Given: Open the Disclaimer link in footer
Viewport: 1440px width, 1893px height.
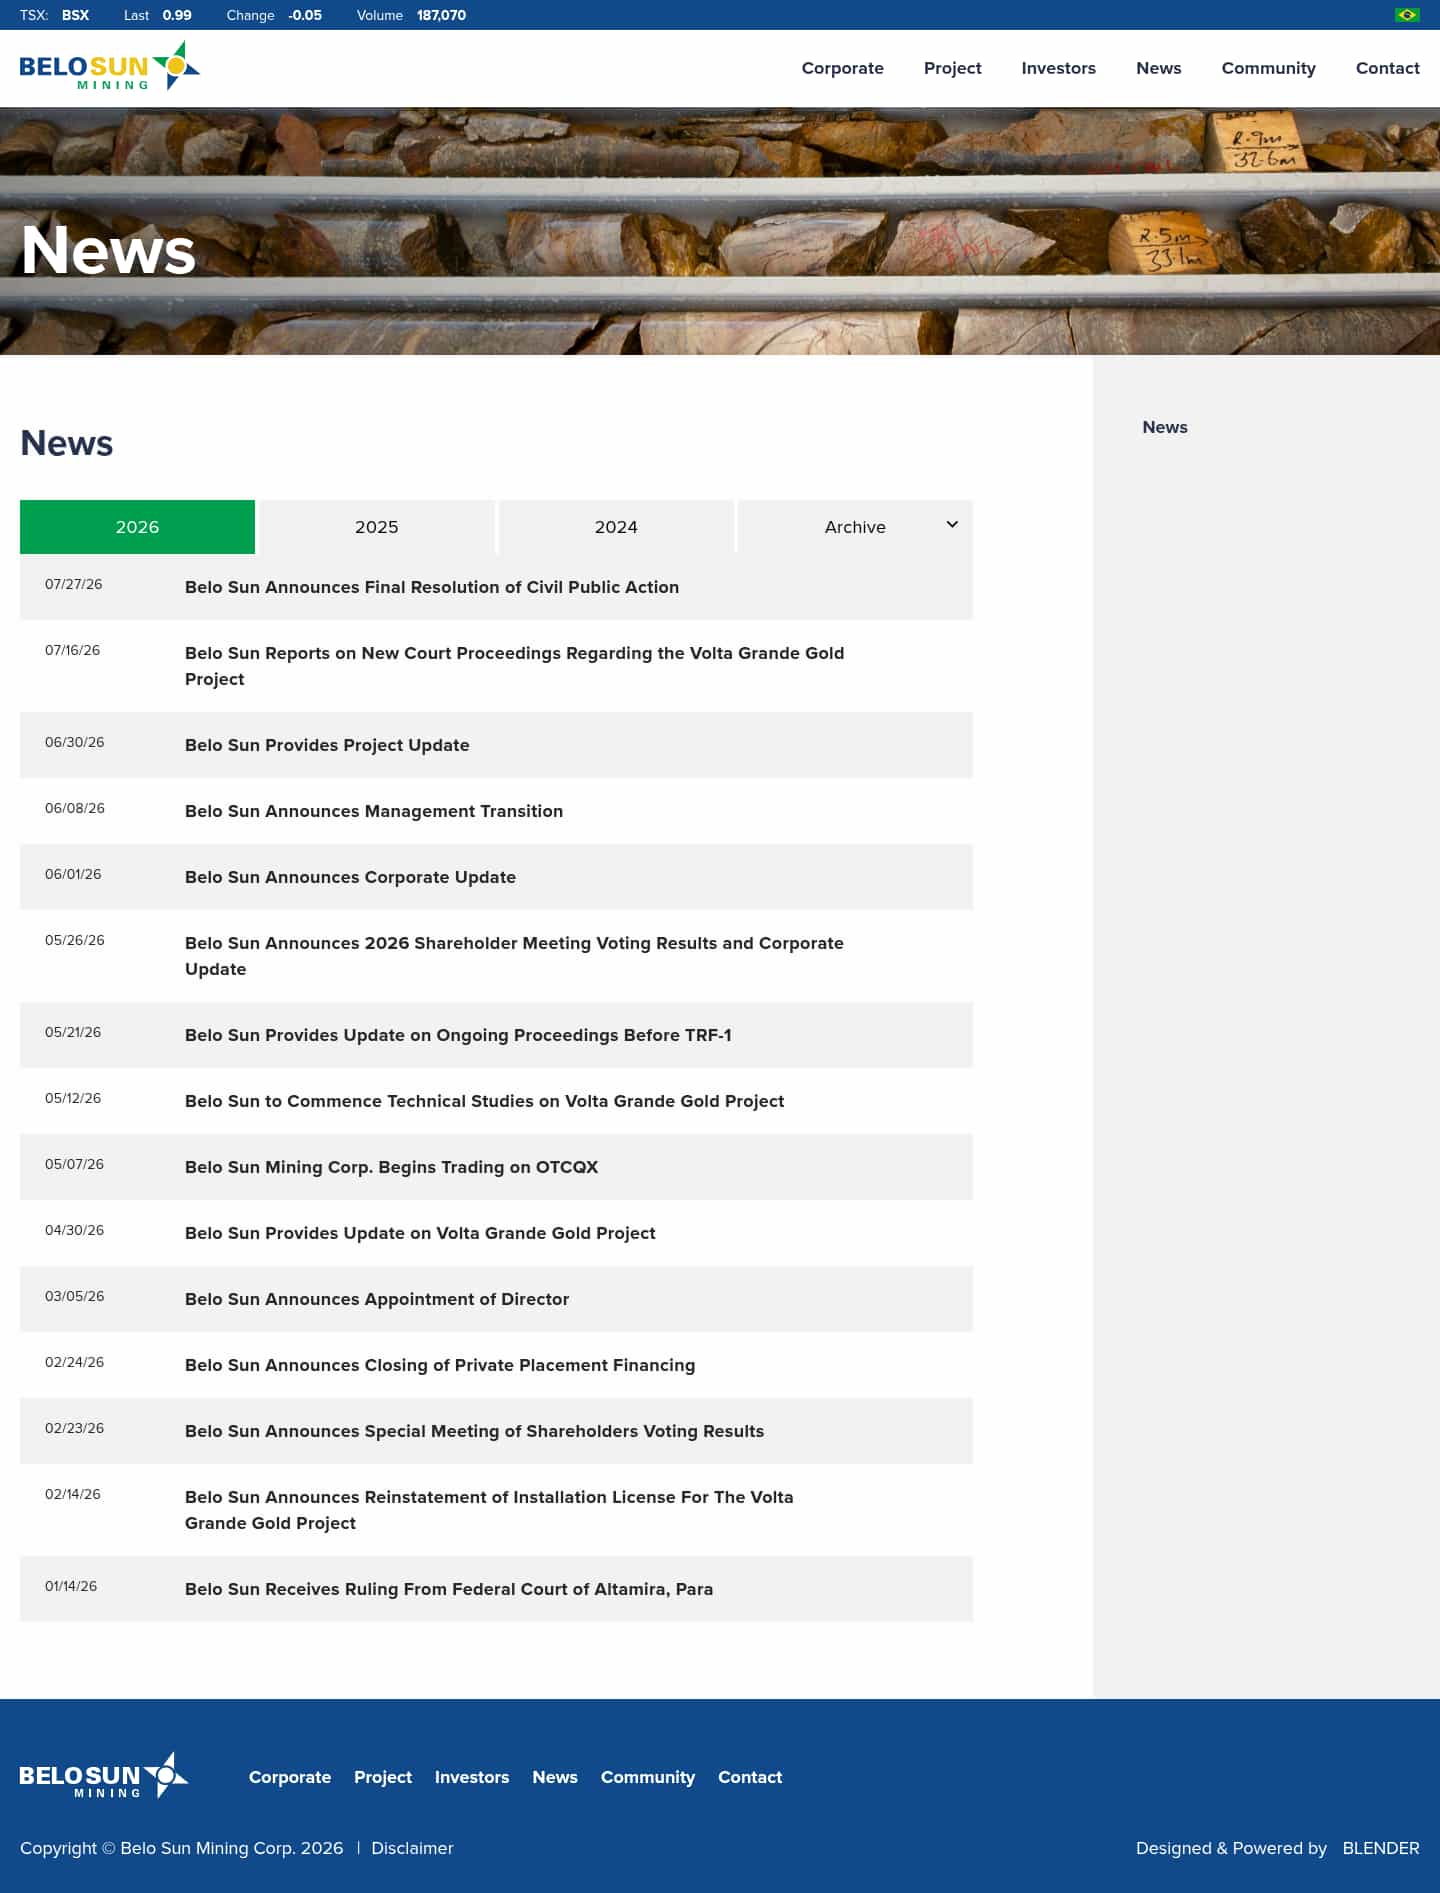Looking at the screenshot, I should pyautogui.click(x=412, y=1848).
